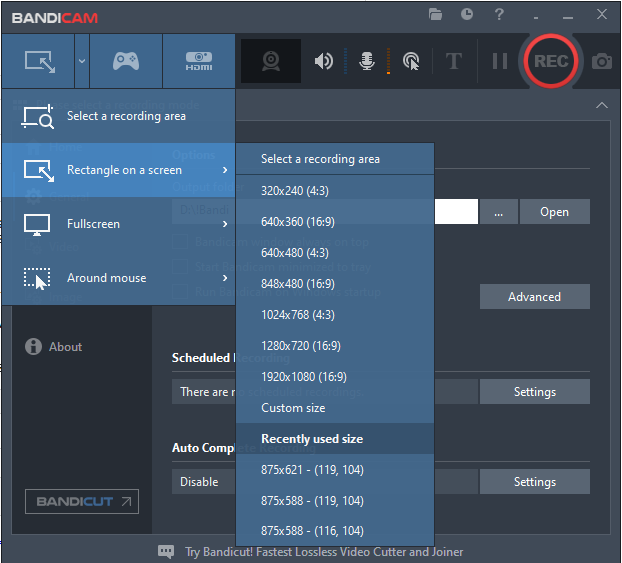Collapse the panel with up chevron
The height and width of the screenshot is (563, 622).
pos(602,105)
